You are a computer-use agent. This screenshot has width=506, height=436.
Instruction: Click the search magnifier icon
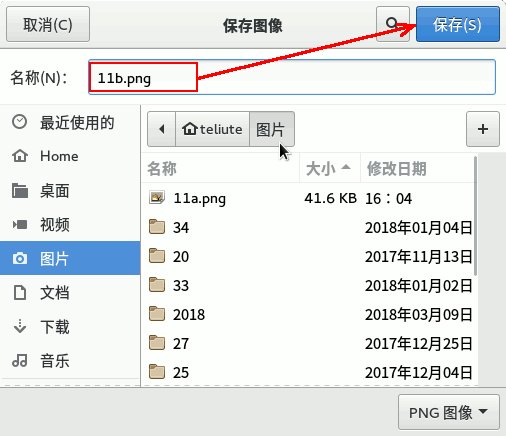click(392, 24)
